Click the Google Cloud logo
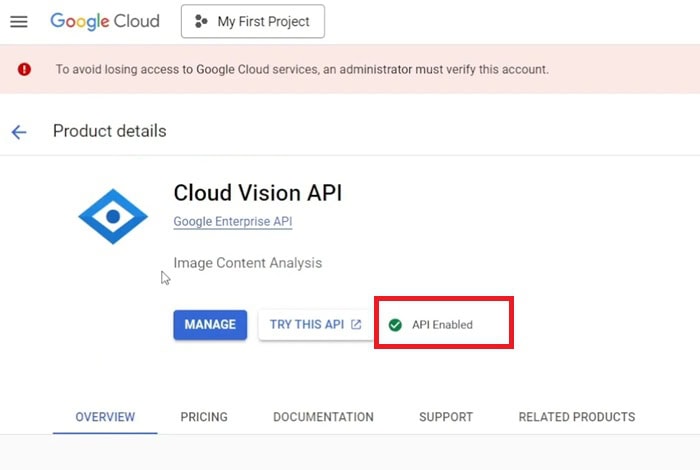Image resolution: width=700 pixels, height=470 pixels. 105,21
